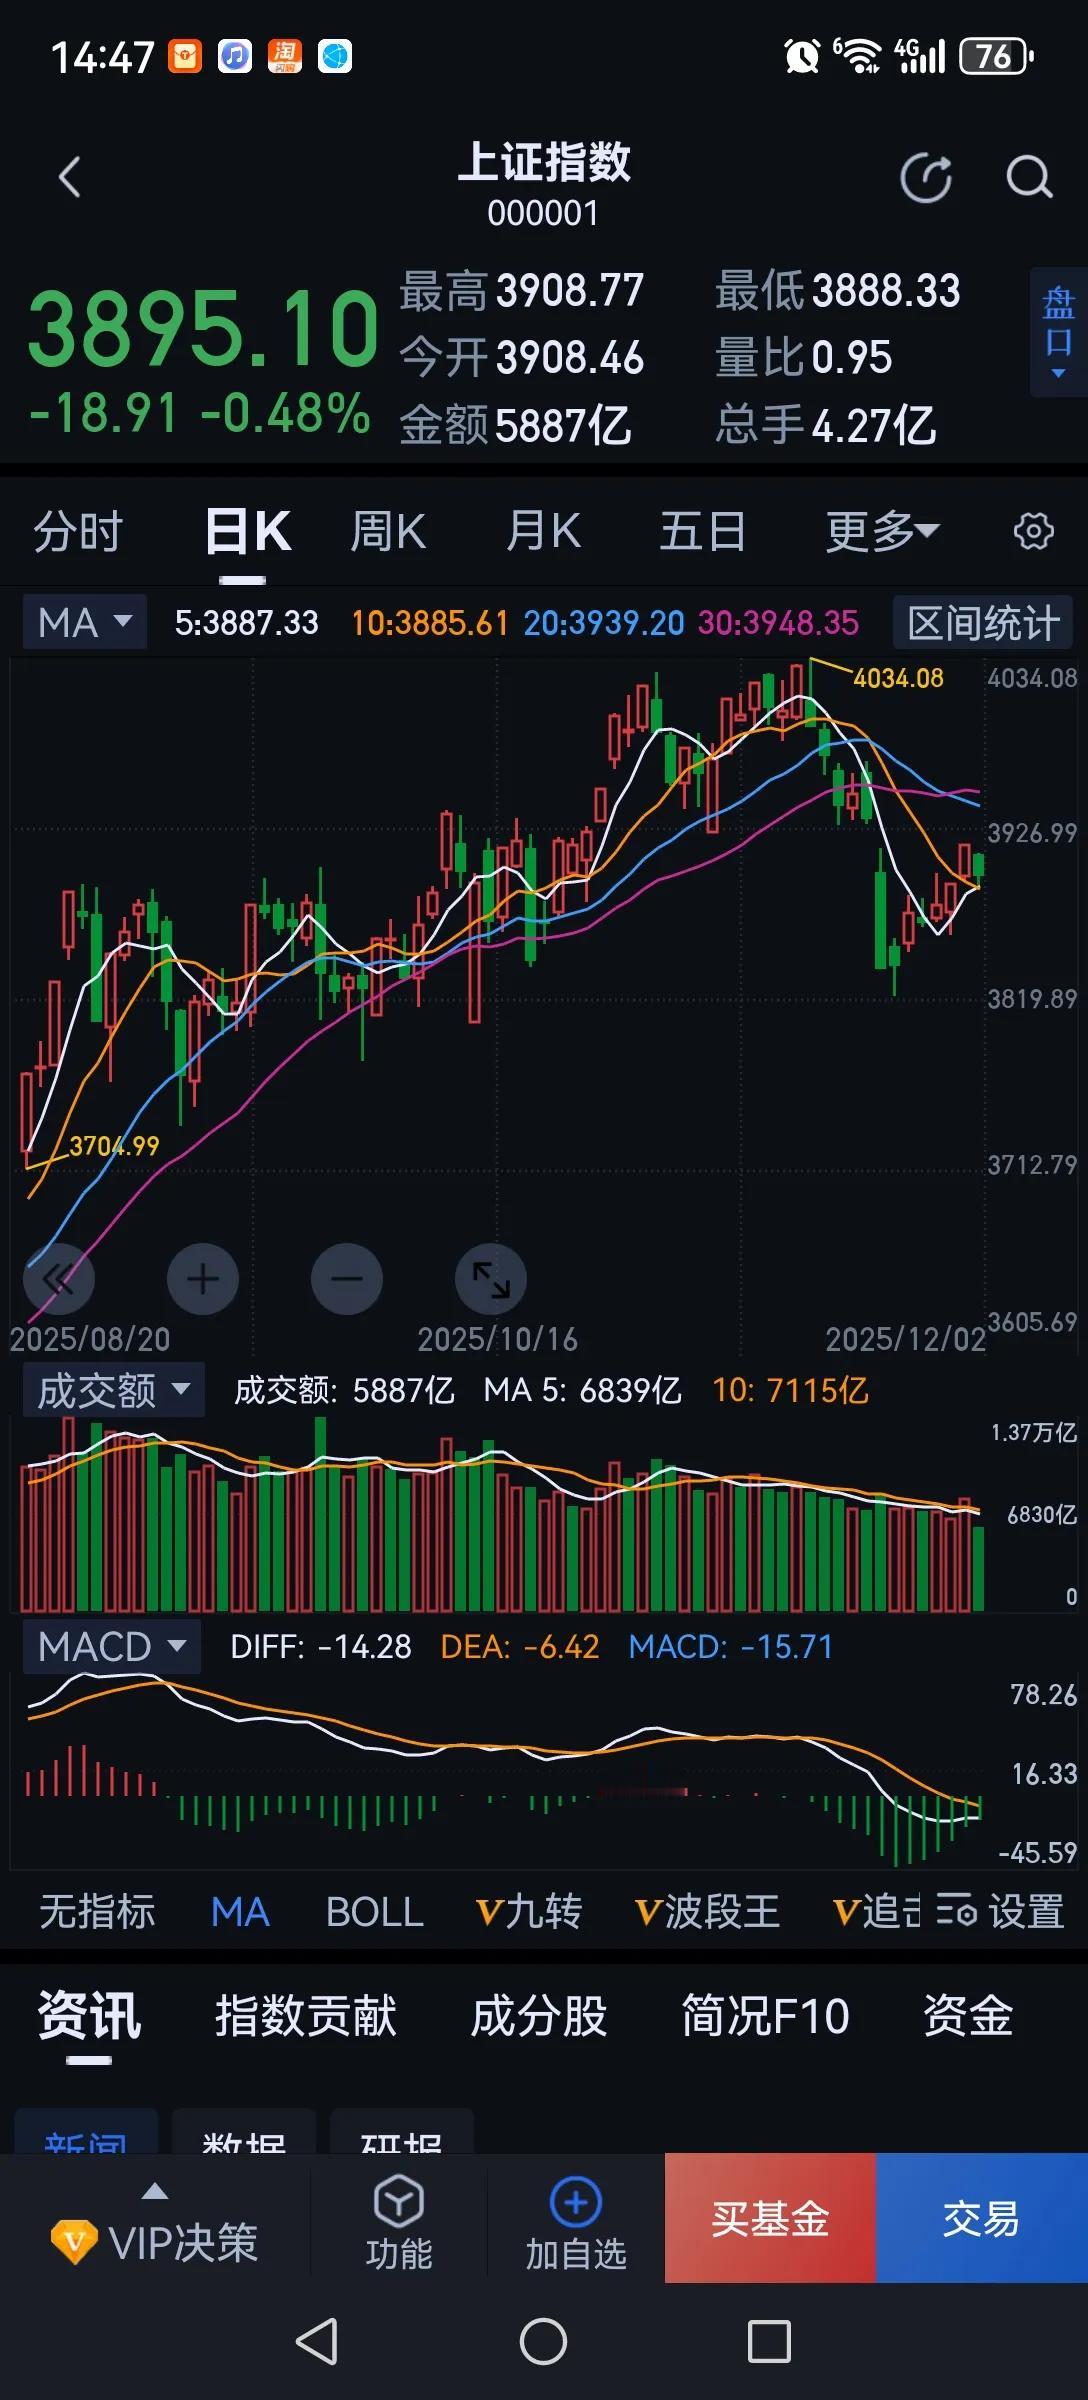Open chart settings gear icon

point(1034,531)
